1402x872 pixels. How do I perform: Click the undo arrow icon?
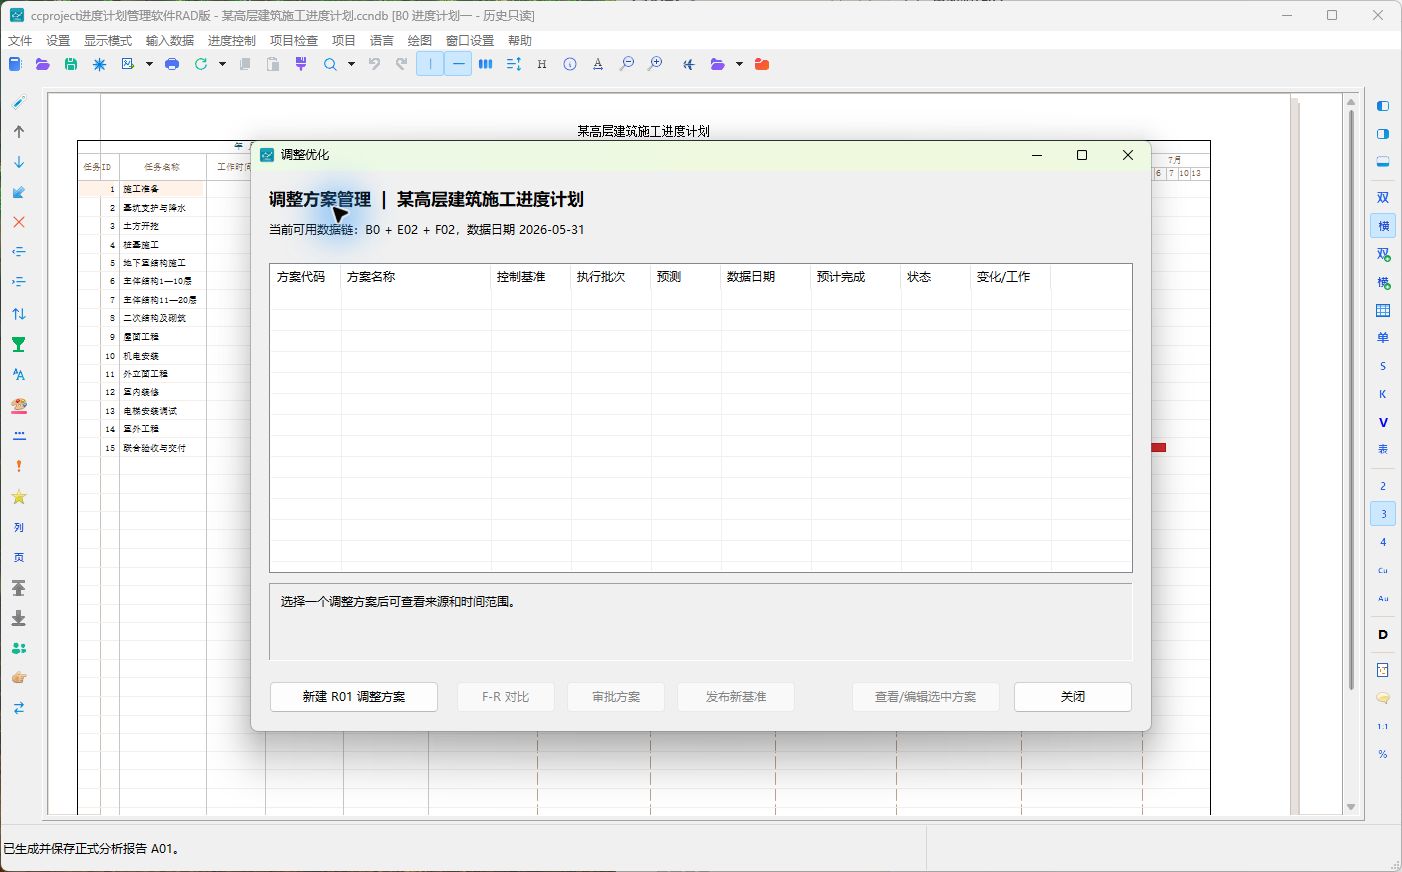[374, 64]
